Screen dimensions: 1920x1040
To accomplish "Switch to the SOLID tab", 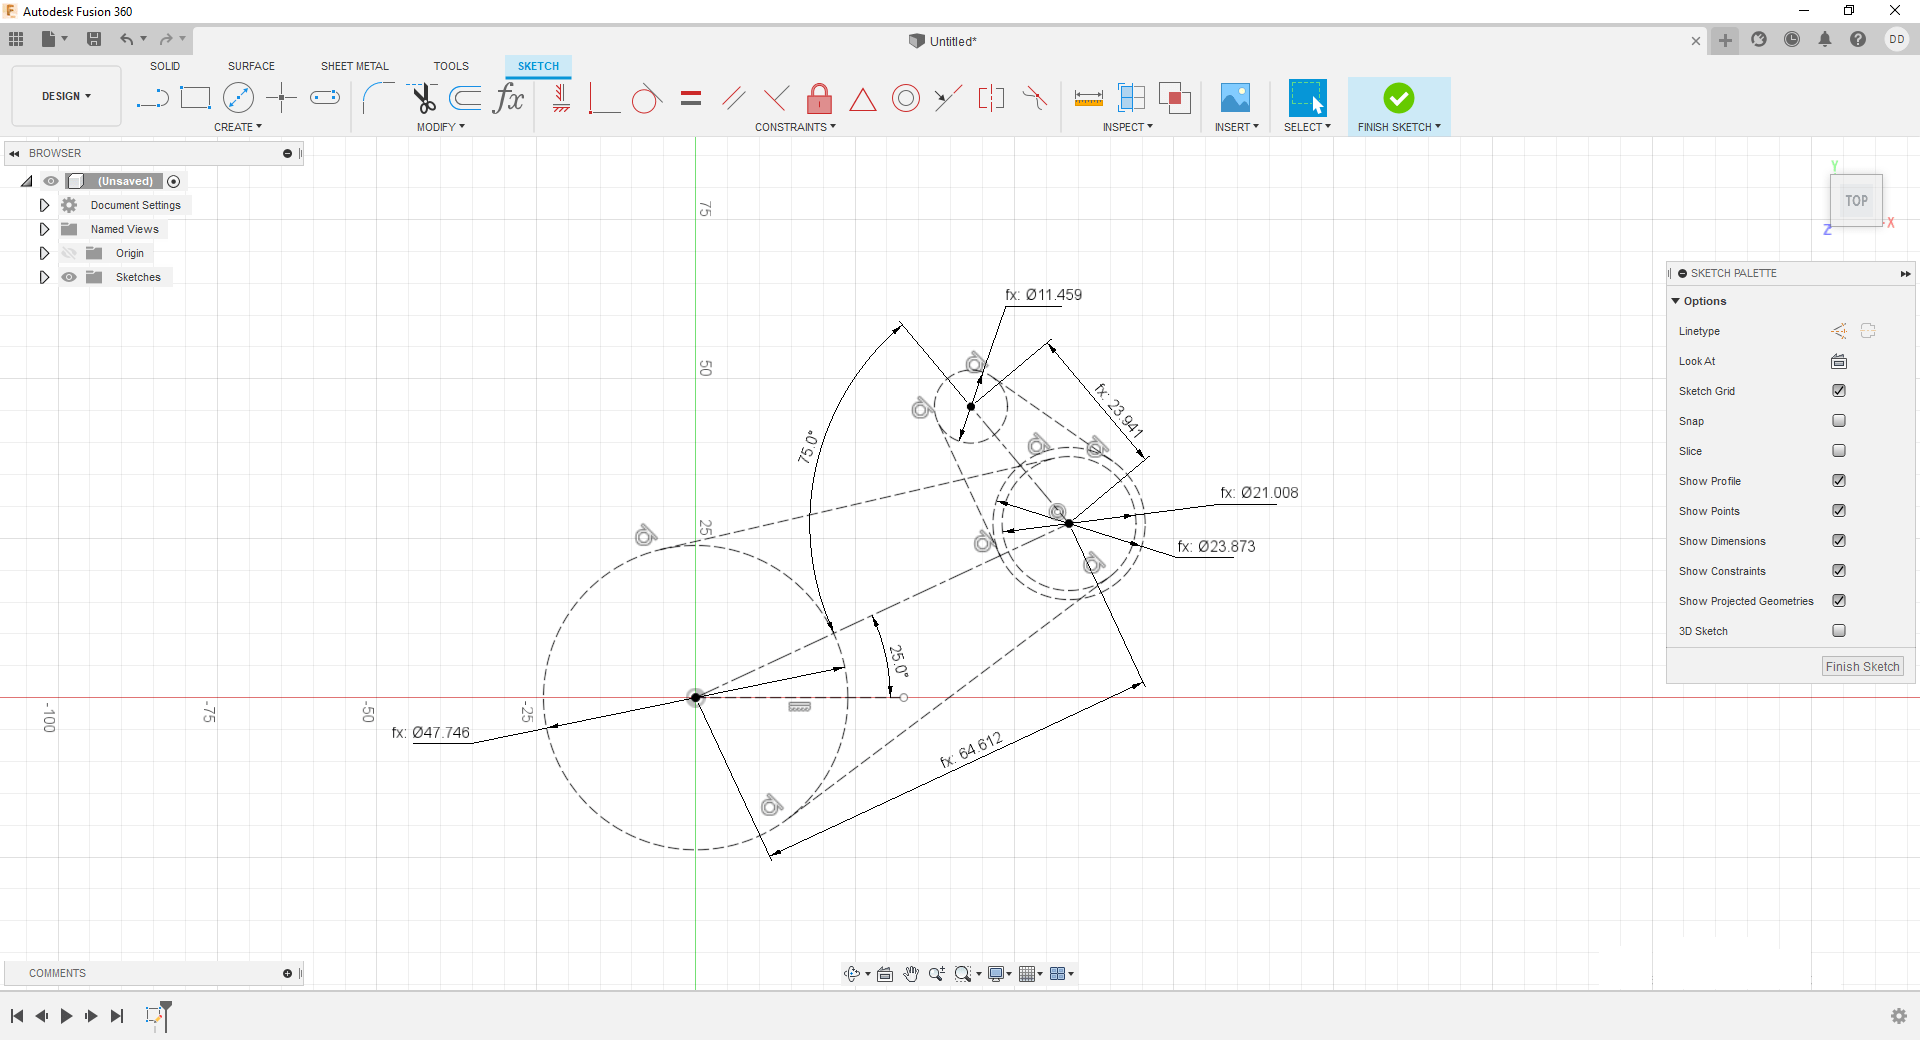I will tap(164, 66).
